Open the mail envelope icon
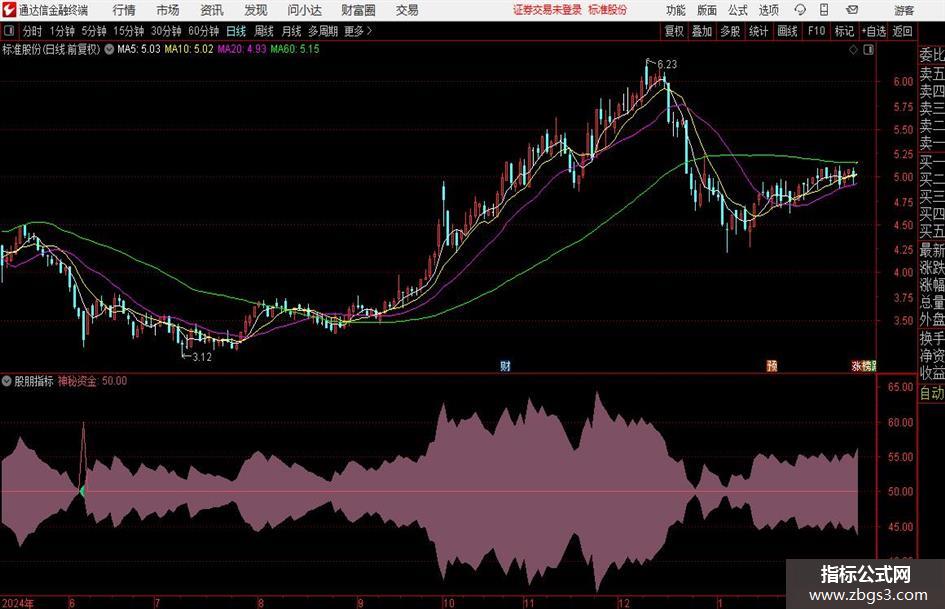The image size is (945, 609). coord(852,10)
